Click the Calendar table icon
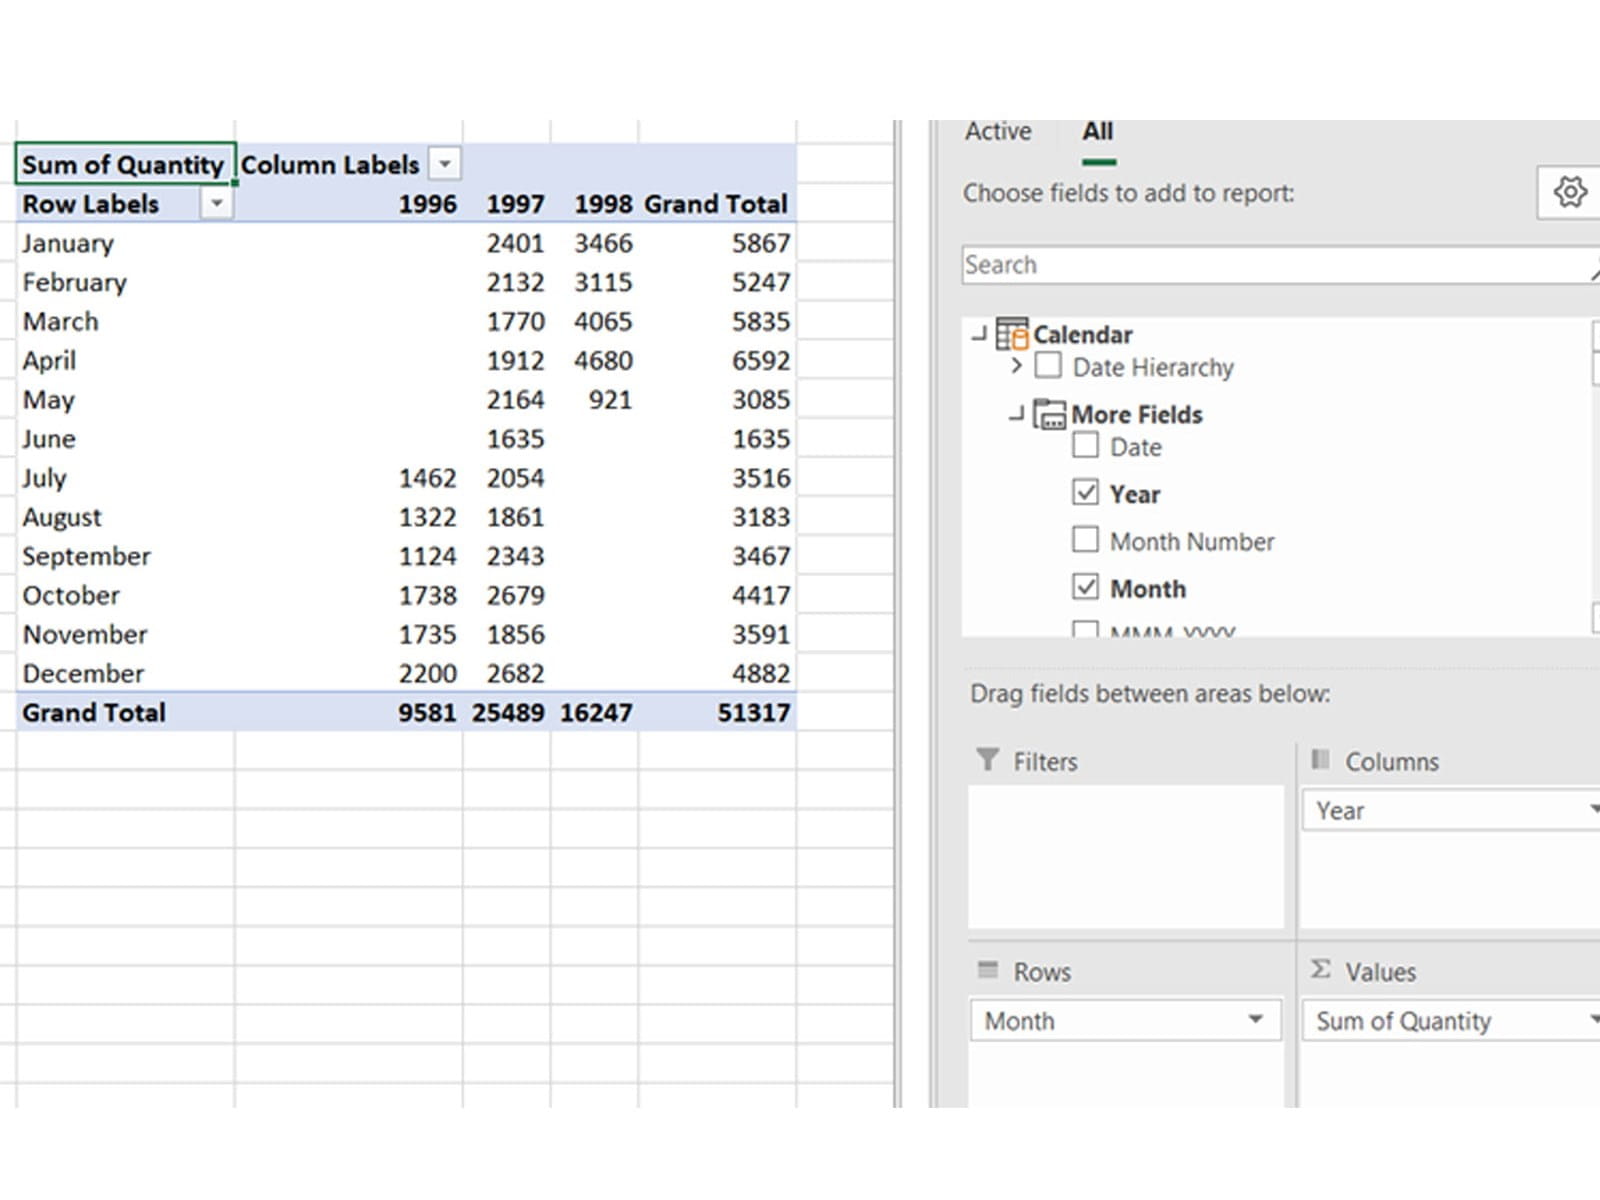This screenshot has width=1600, height=1200. [x=1011, y=334]
